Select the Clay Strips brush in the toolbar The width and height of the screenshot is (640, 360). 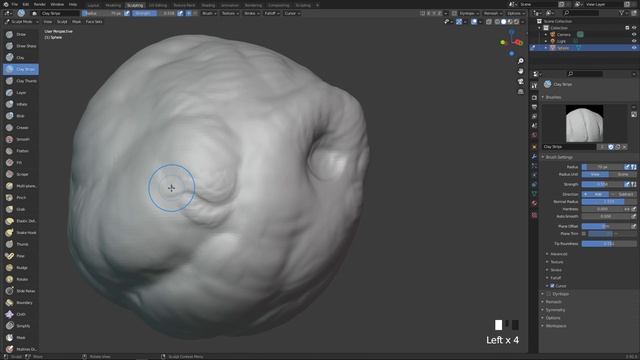click(20, 69)
